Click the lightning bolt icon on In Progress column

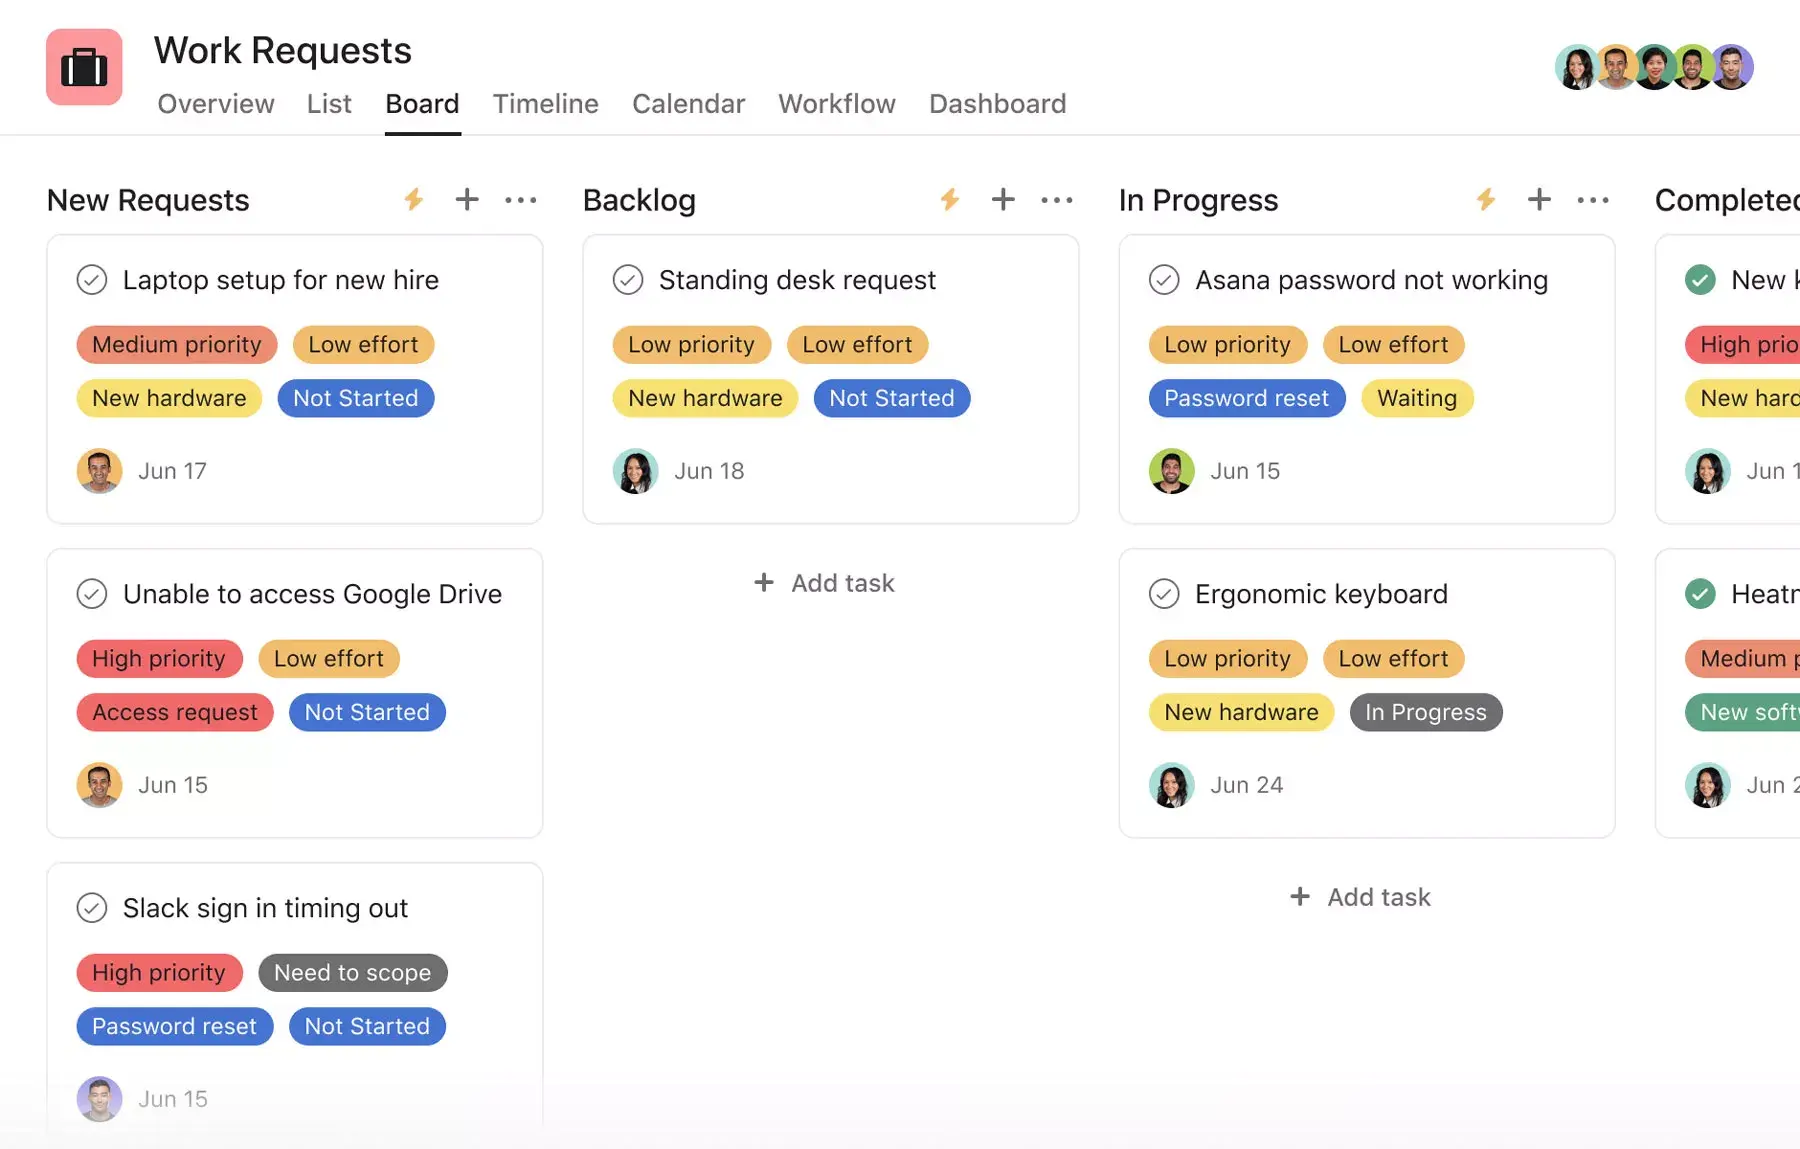click(x=1486, y=199)
